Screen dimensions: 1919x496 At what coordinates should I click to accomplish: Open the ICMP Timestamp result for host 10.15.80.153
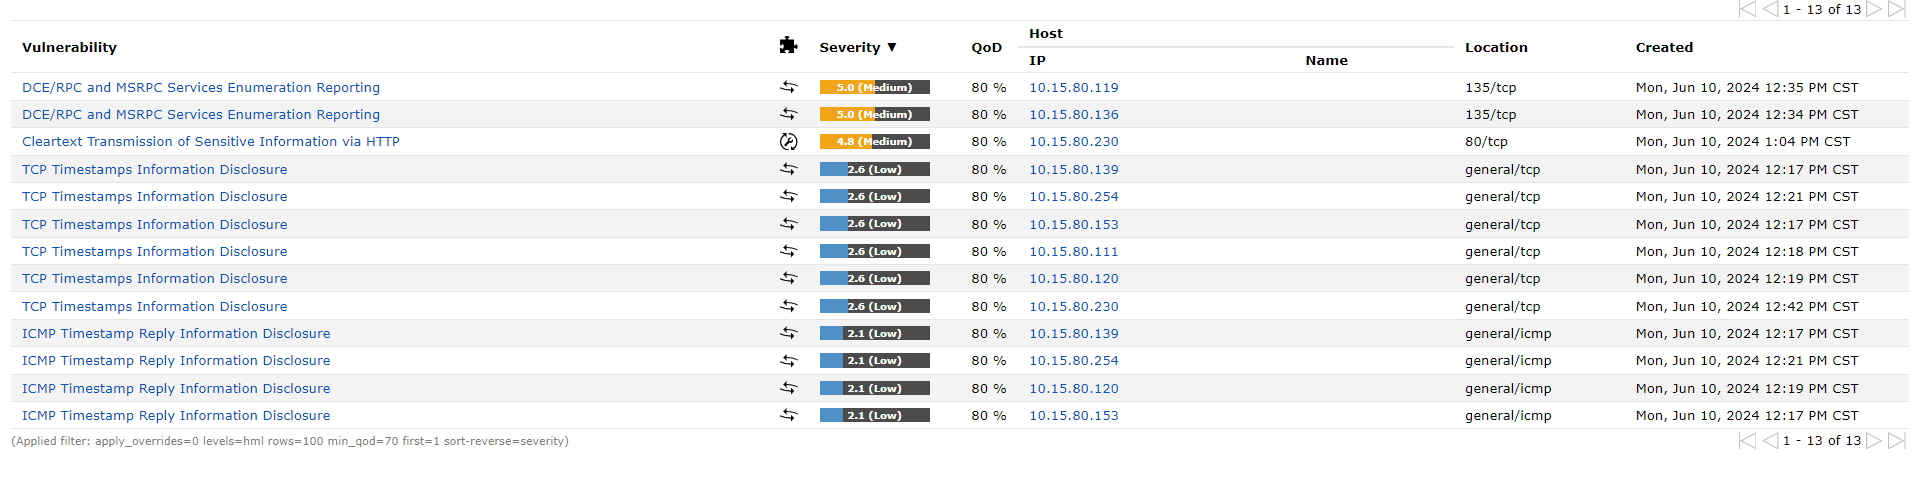click(176, 416)
